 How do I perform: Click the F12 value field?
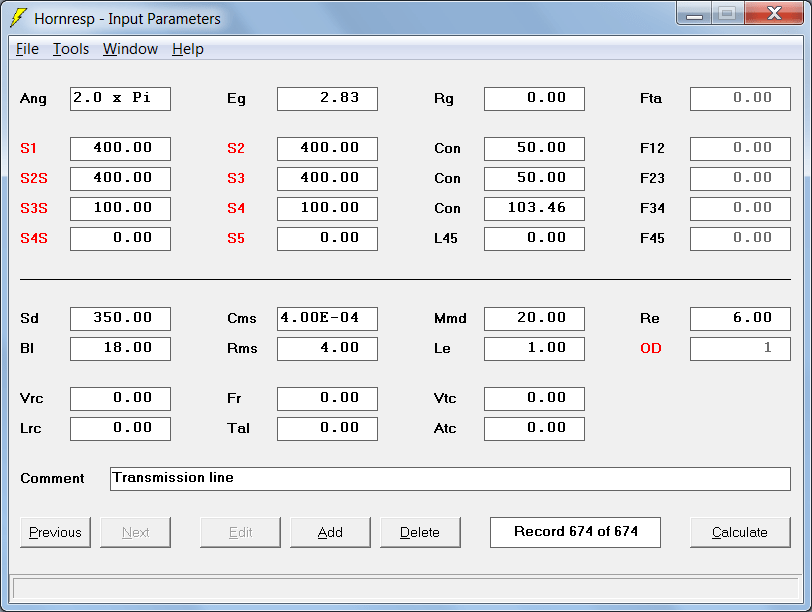tap(740, 149)
